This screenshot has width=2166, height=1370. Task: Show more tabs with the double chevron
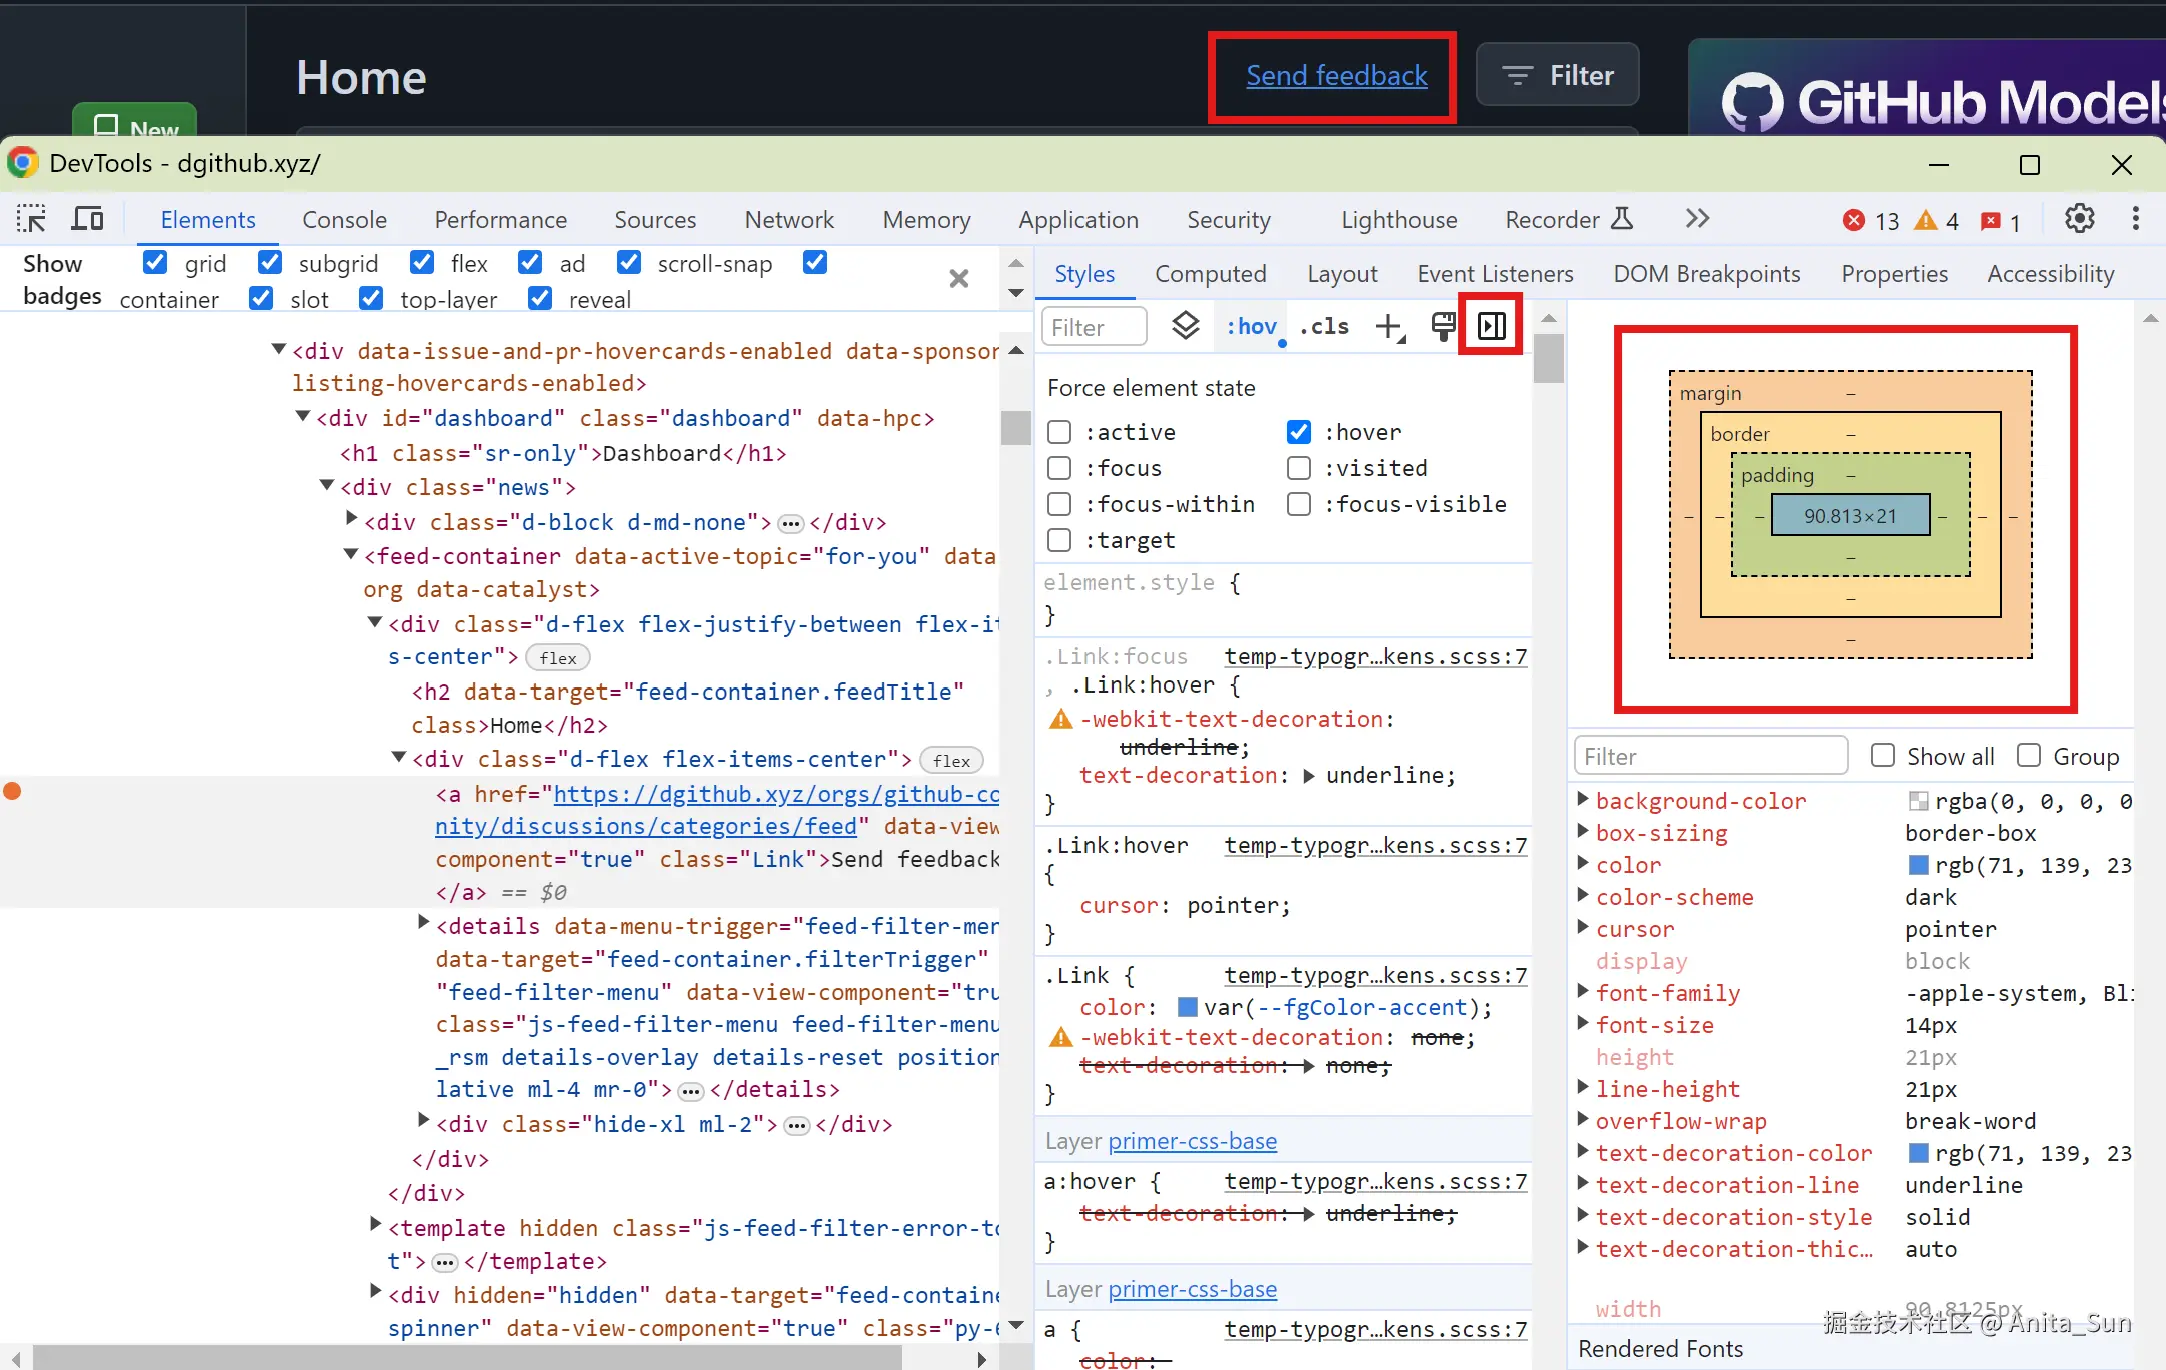[x=1697, y=219]
